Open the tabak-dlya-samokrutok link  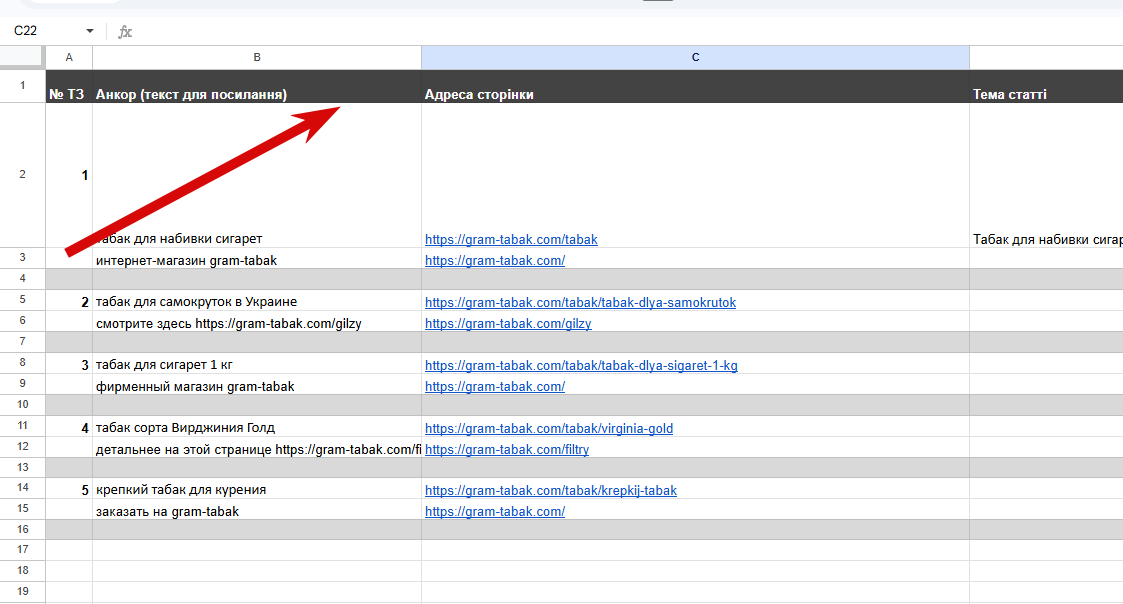580,302
